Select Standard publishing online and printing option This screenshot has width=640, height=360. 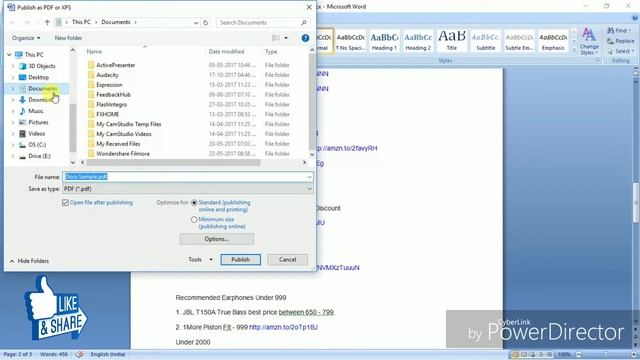pyautogui.click(x=194, y=202)
